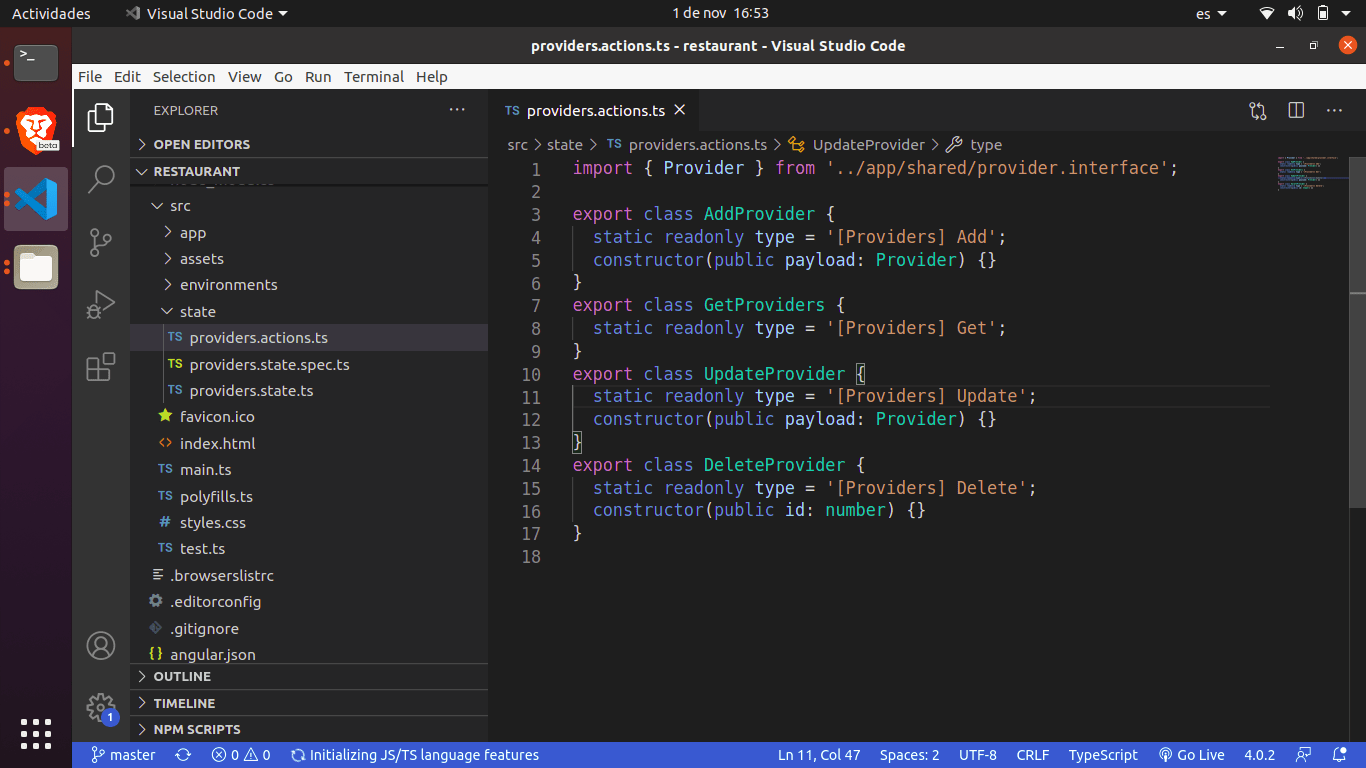Open the File menu
Image resolution: width=1366 pixels, height=768 pixels.
click(x=90, y=77)
